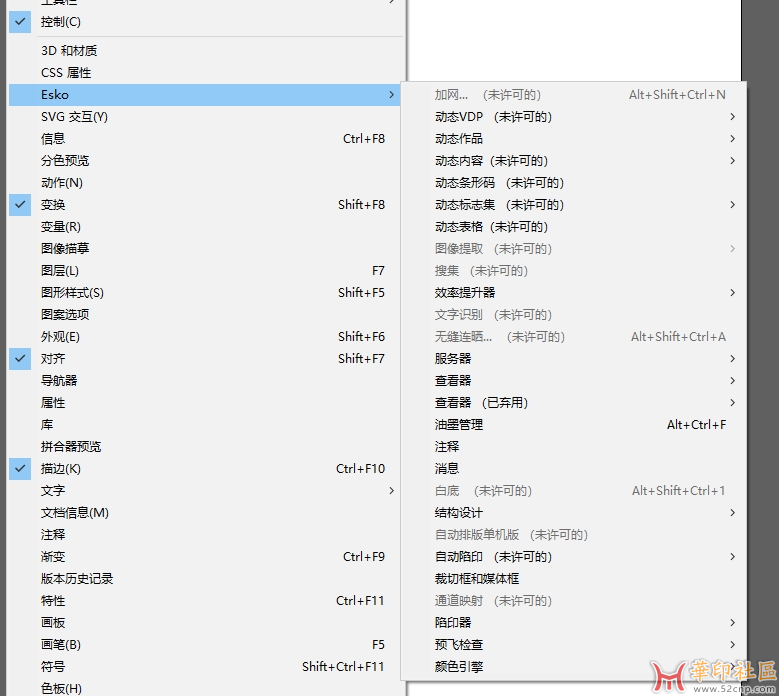Open the 图案选项 panel
This screenshot has height=696, width=779.
204,314
